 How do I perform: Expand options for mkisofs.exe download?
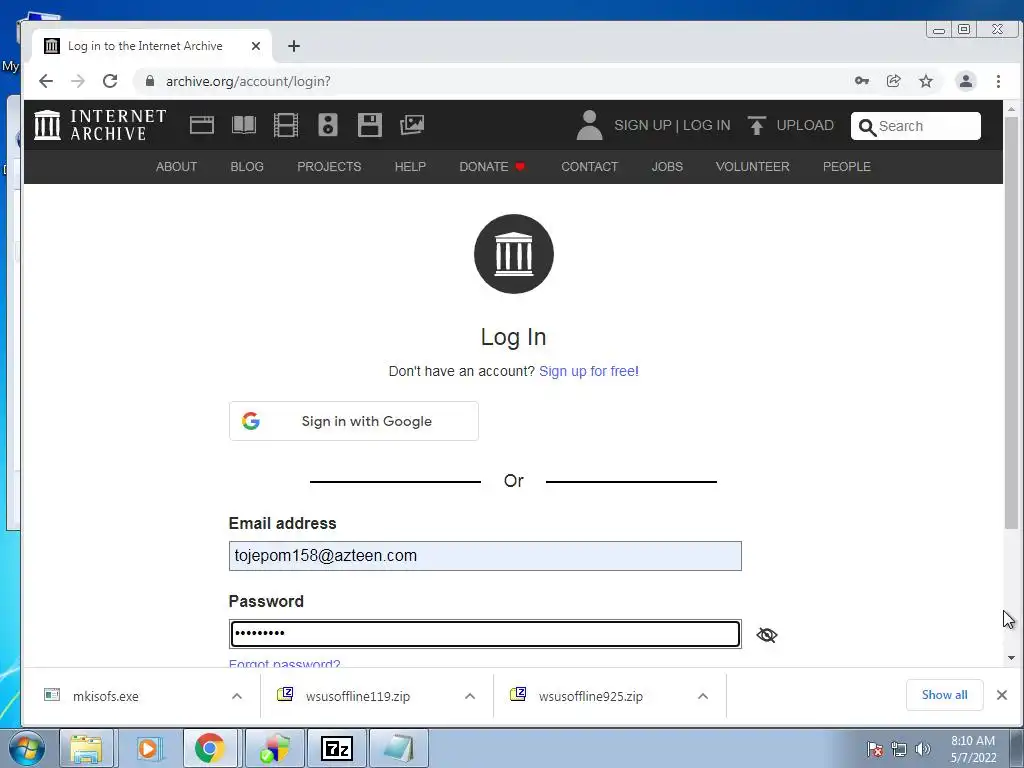tap(237, 696)
